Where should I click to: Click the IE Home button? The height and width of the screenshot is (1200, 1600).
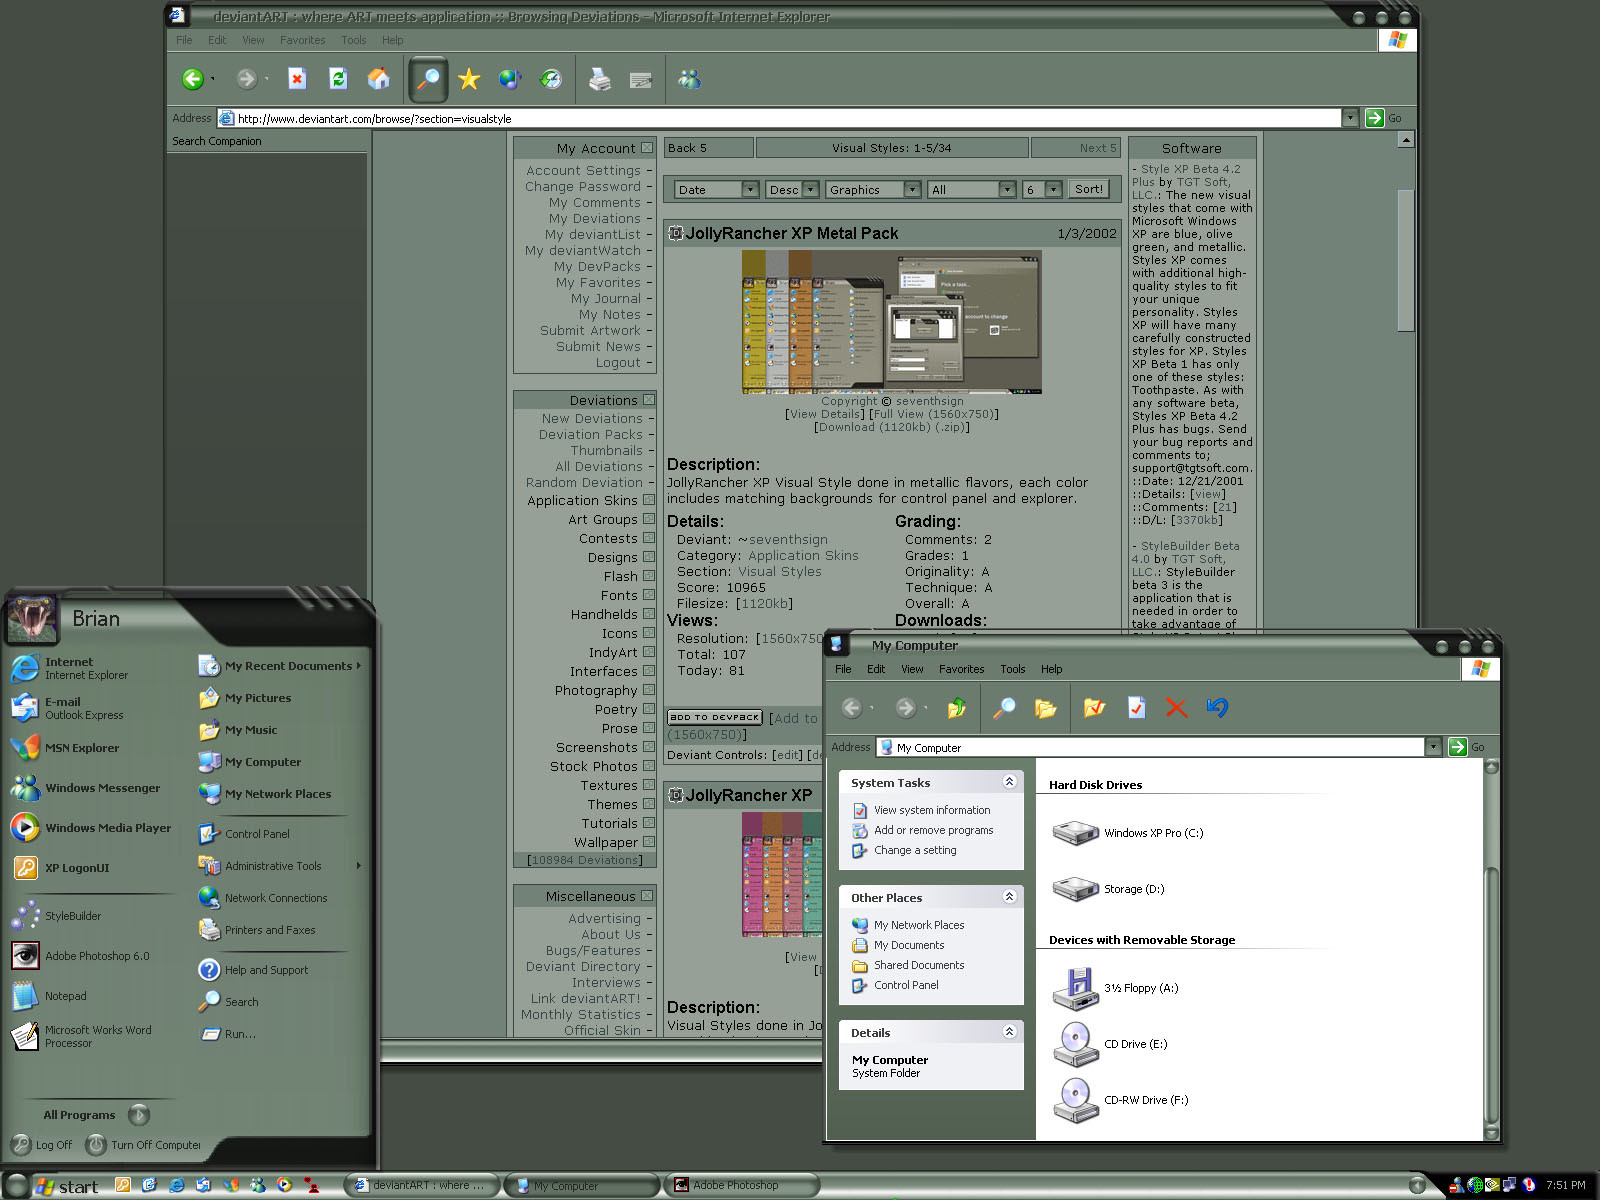pyautogui.click(x=379, y=79)
